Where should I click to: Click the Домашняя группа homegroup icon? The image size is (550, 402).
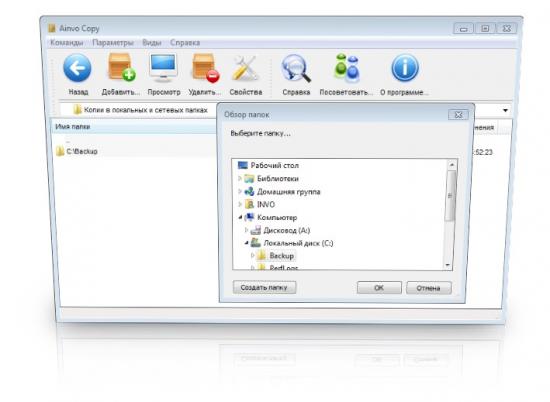pyautogui.click(x=249, y=192)
